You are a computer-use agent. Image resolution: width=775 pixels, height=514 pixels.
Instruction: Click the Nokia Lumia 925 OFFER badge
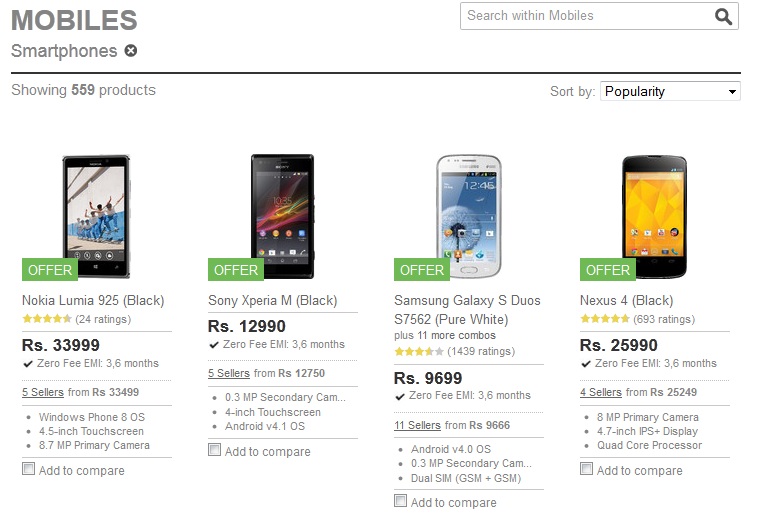coord(50,270)
